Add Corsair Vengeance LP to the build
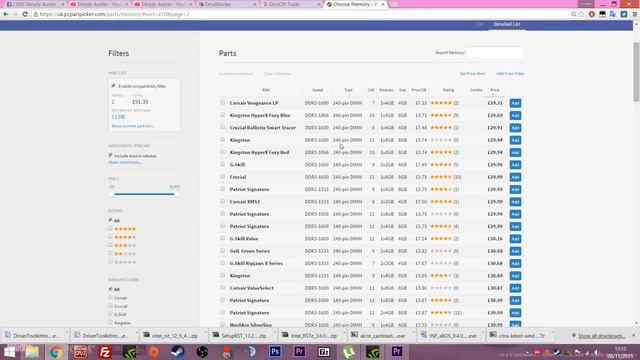640x360 pixels. [515, 103]
